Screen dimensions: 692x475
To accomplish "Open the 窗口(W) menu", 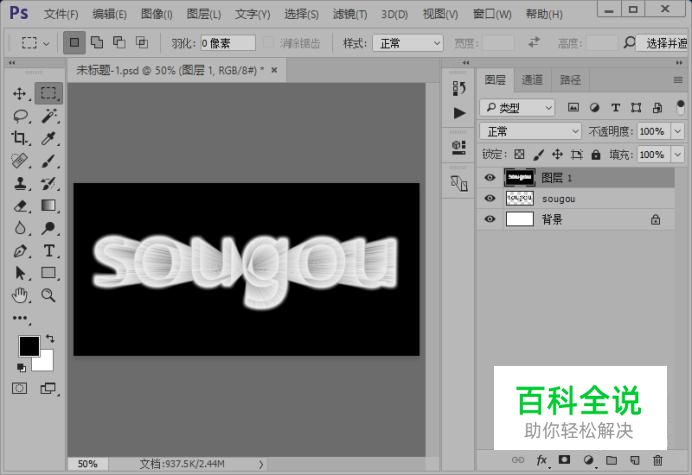I will pos(492,14).
